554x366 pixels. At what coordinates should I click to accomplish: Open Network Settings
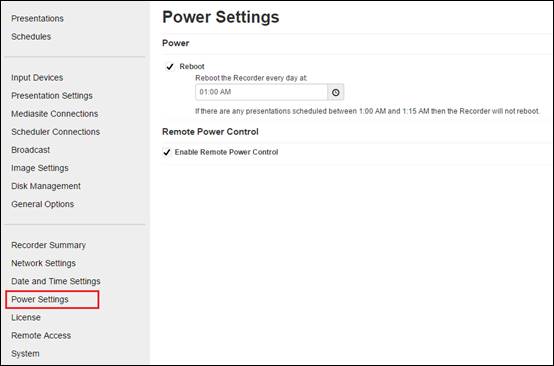(x=43, y=263)
